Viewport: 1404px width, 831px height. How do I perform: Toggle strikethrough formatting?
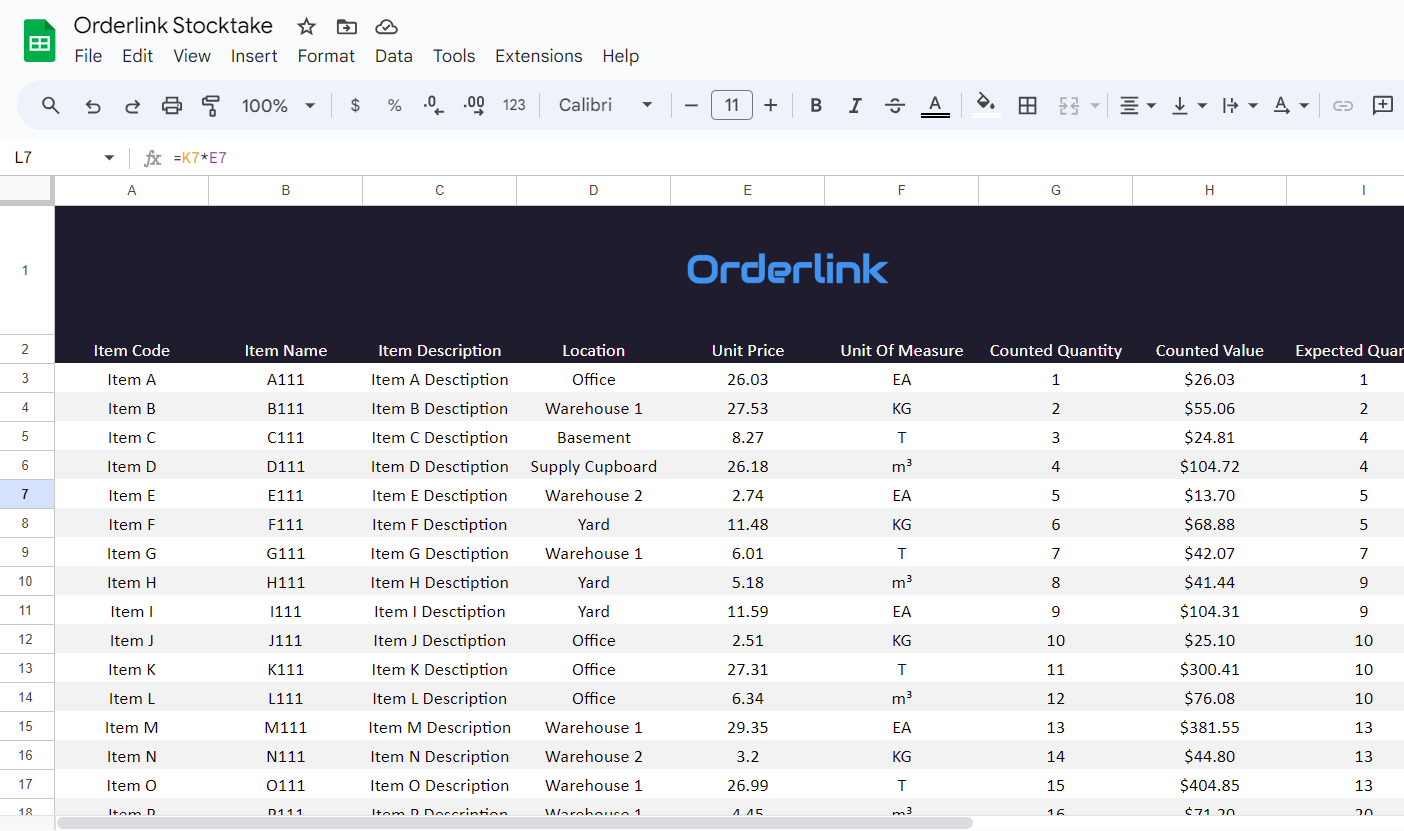(x=895, y=105)
